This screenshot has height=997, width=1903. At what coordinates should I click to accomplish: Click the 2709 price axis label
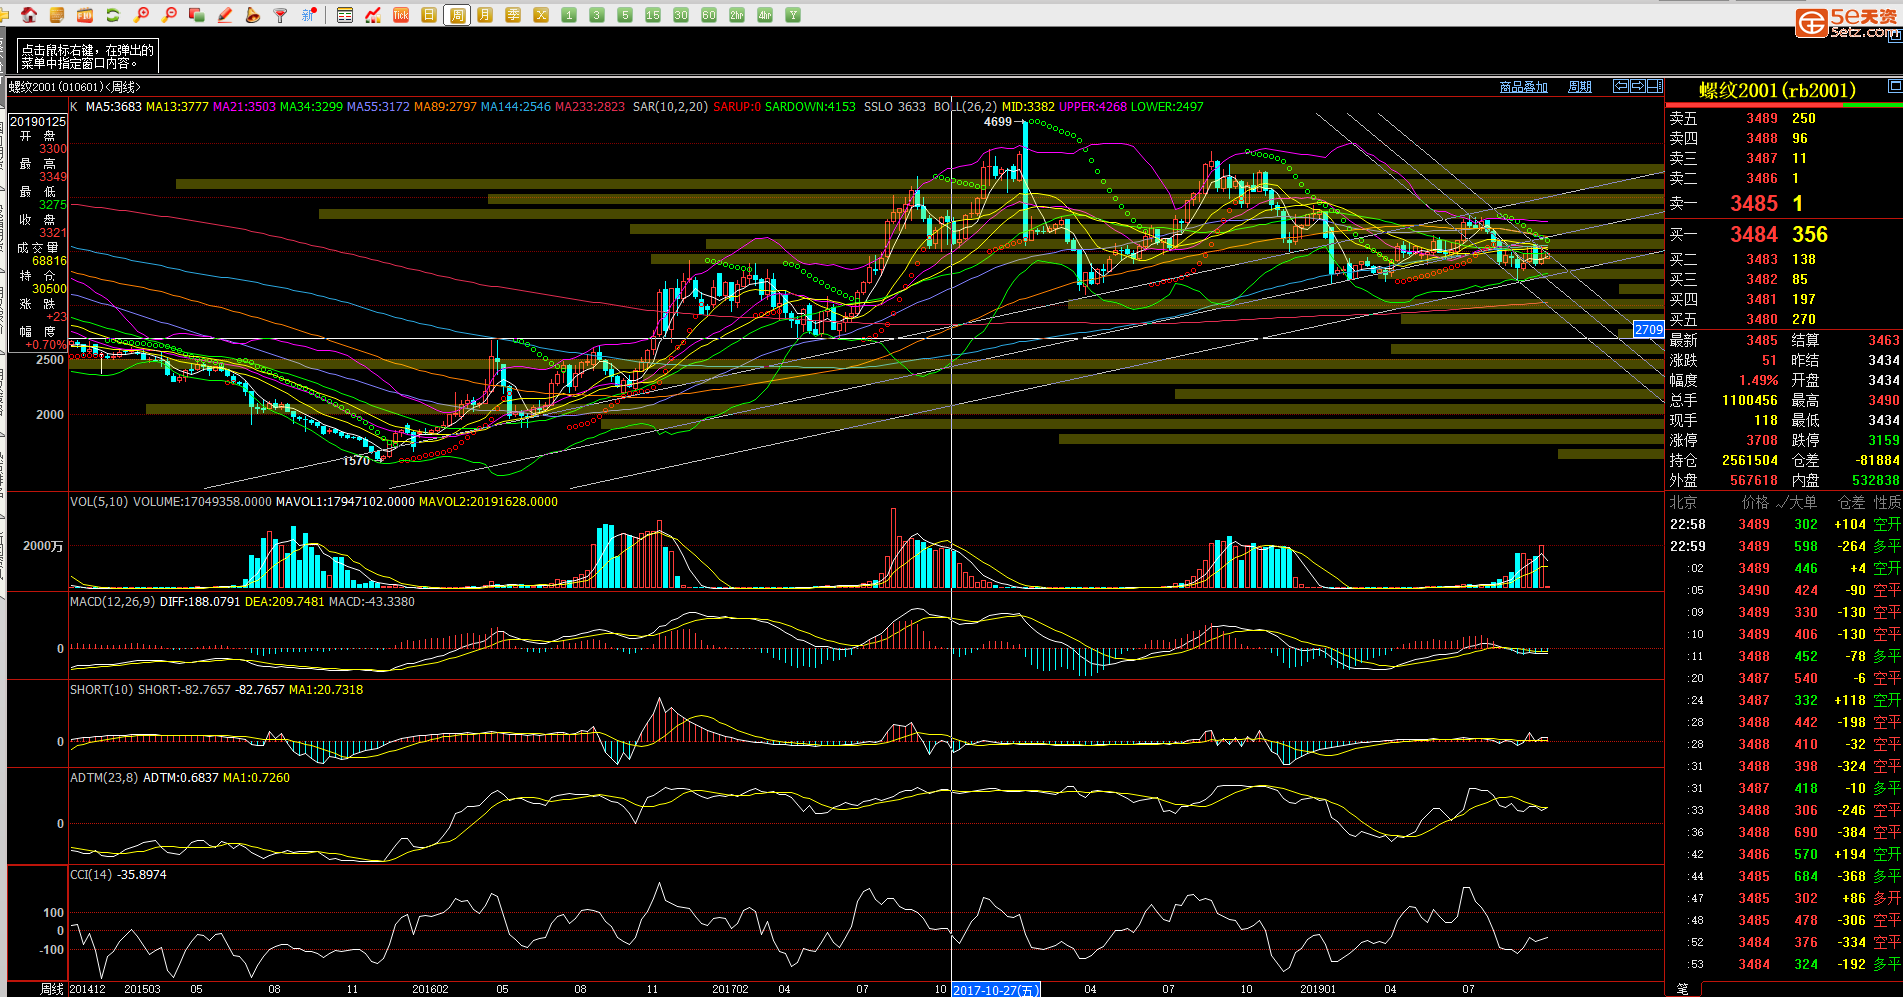1648,329
